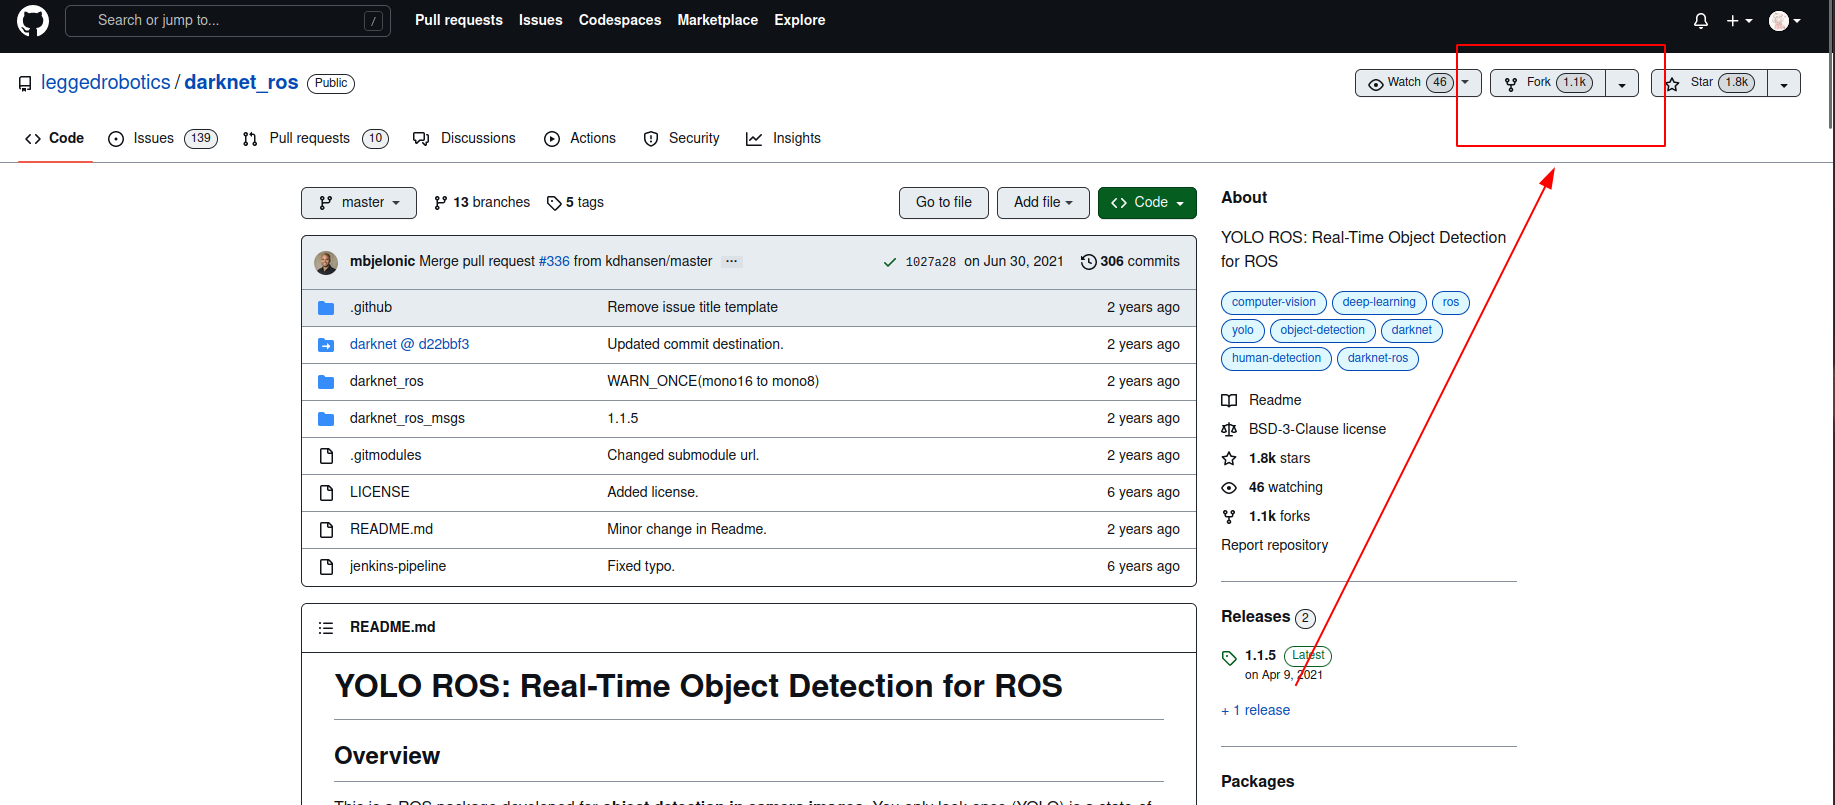This screenshot has height=805, width=1835.
Task: Open leggedrobotics owner link
Action: [x=105, y=83]
